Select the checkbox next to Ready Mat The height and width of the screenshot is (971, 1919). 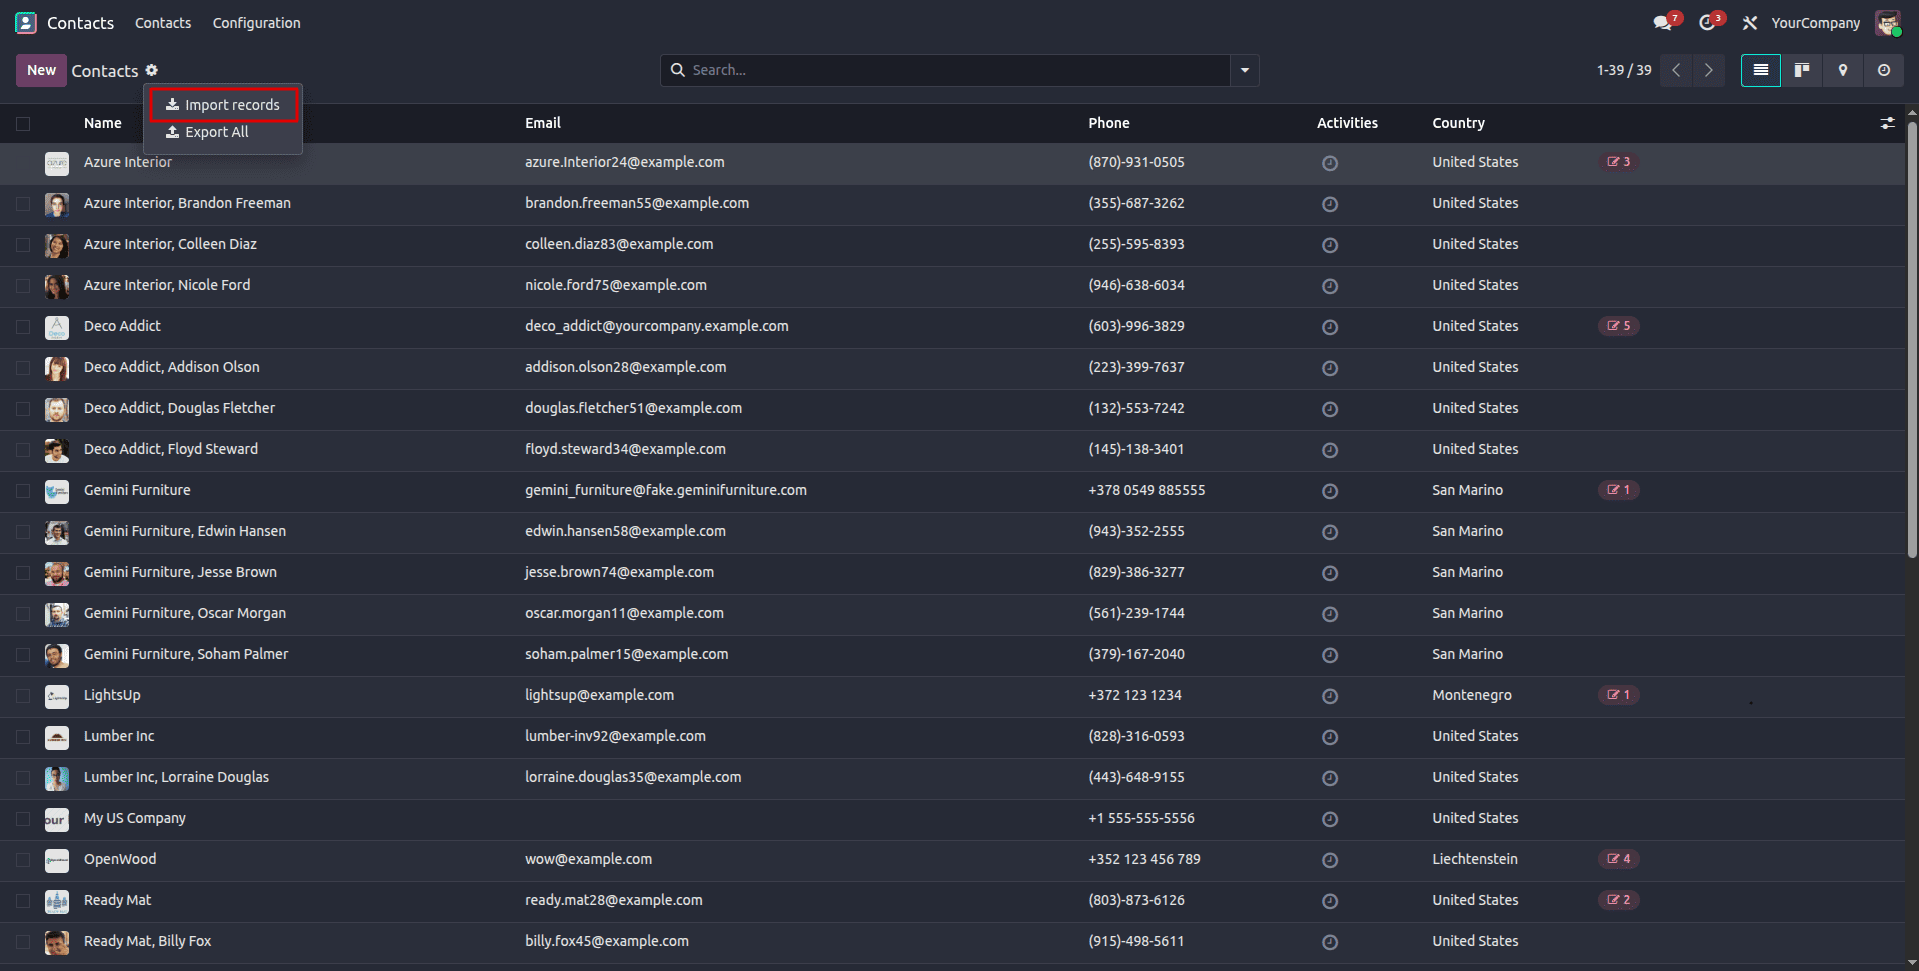tap(23, 901)
